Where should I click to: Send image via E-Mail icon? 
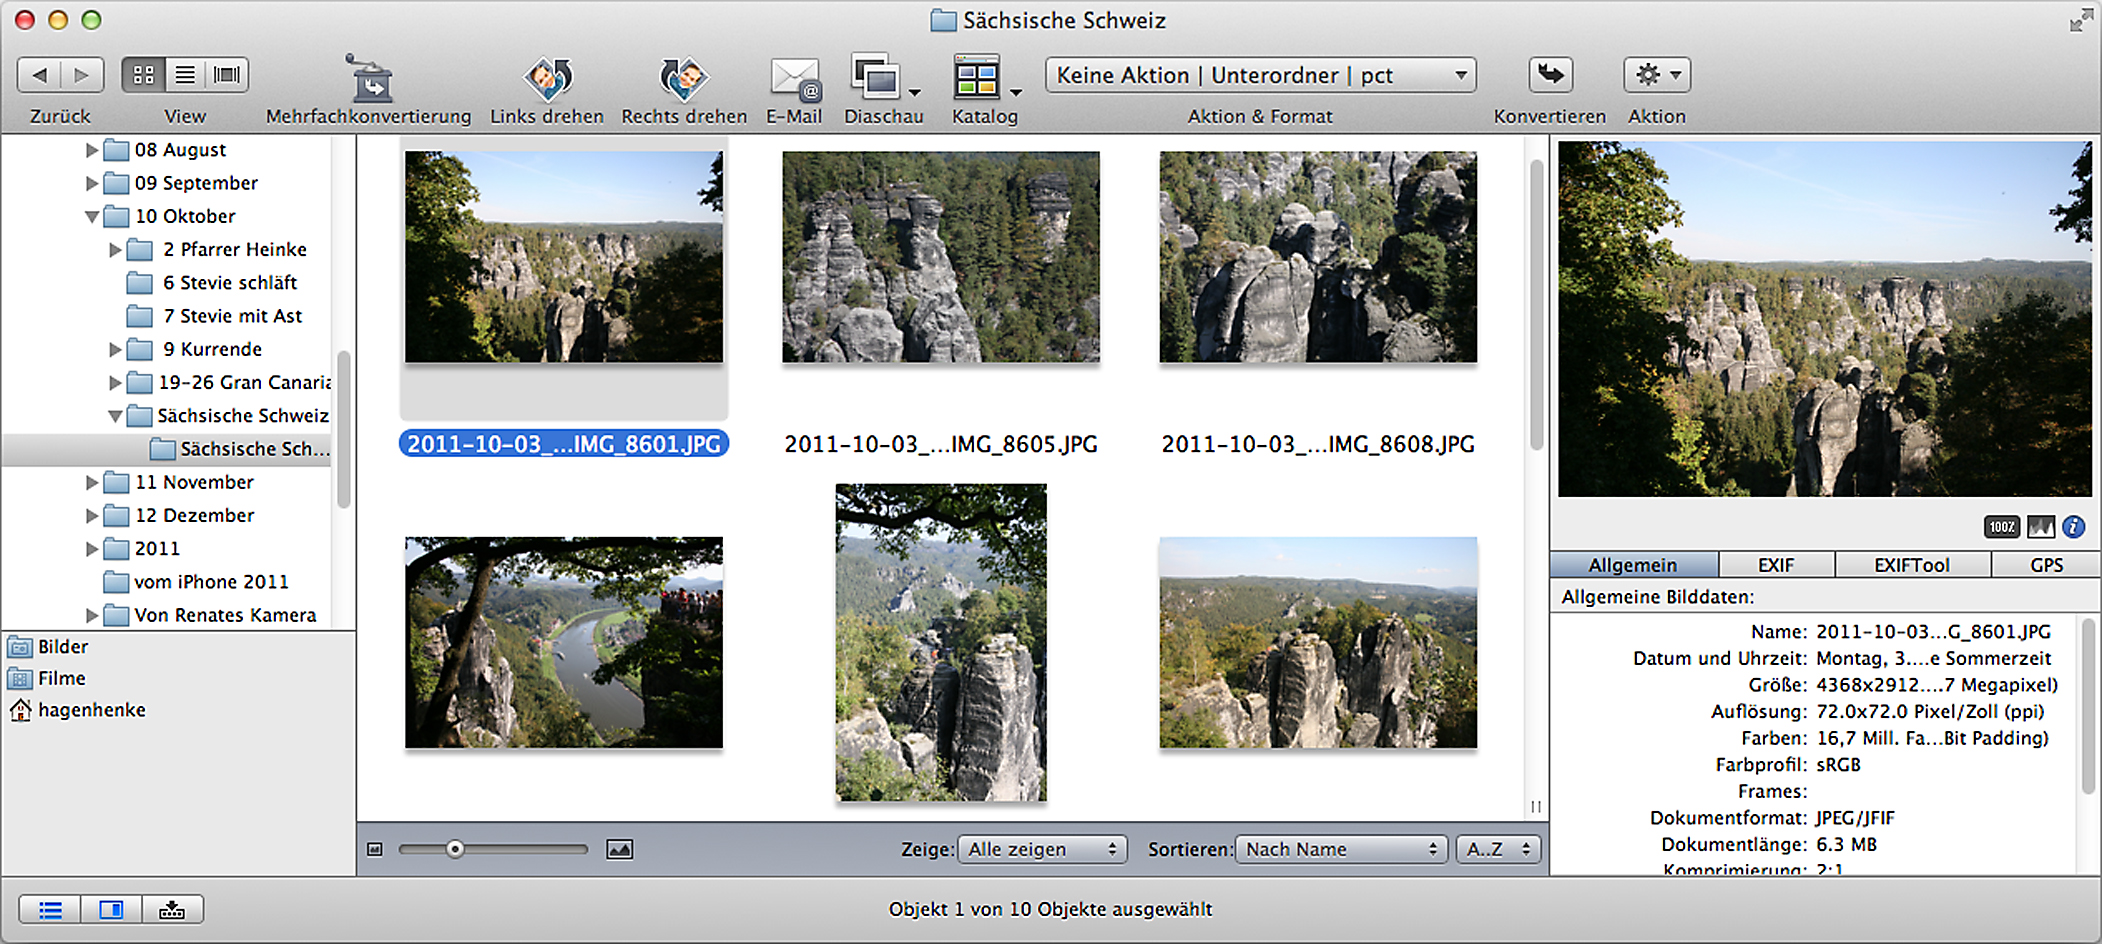coord(795,80)
